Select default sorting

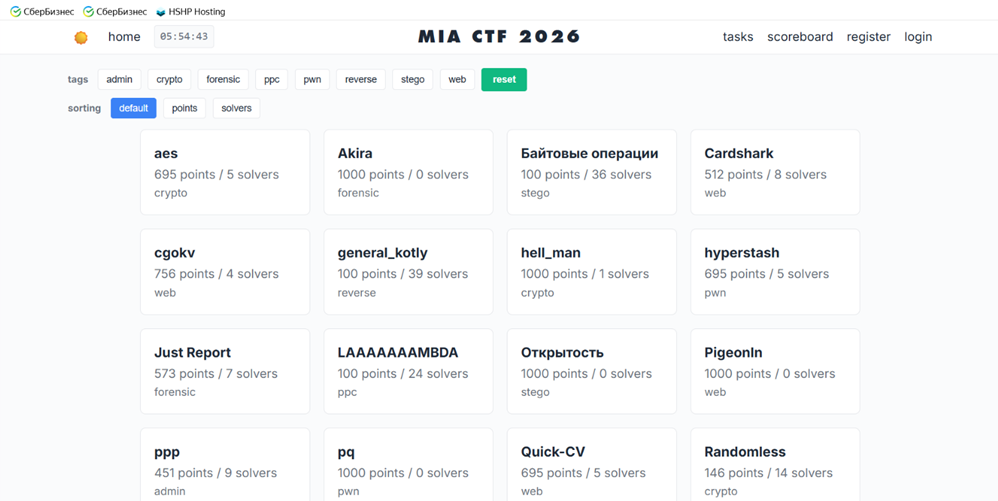coord(134,108)
